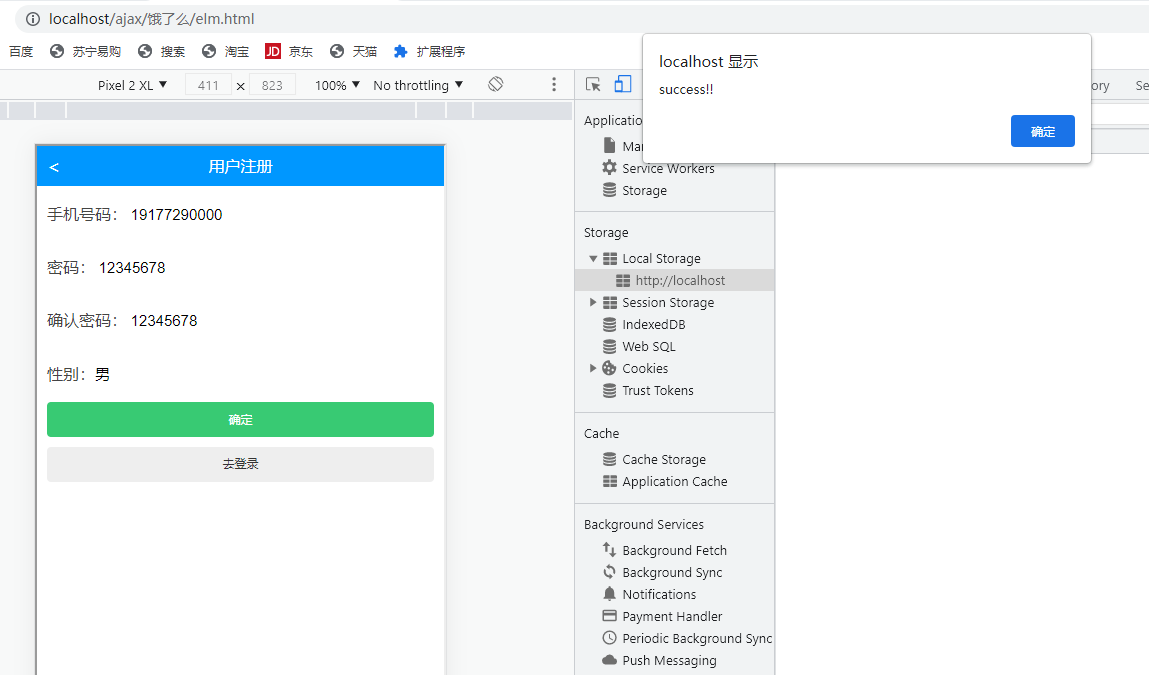The width and height of the screenshot is (1149, 675).
Task: Open the 扩展程序 extensions bookmark
Action: click(x=429, y=51)
